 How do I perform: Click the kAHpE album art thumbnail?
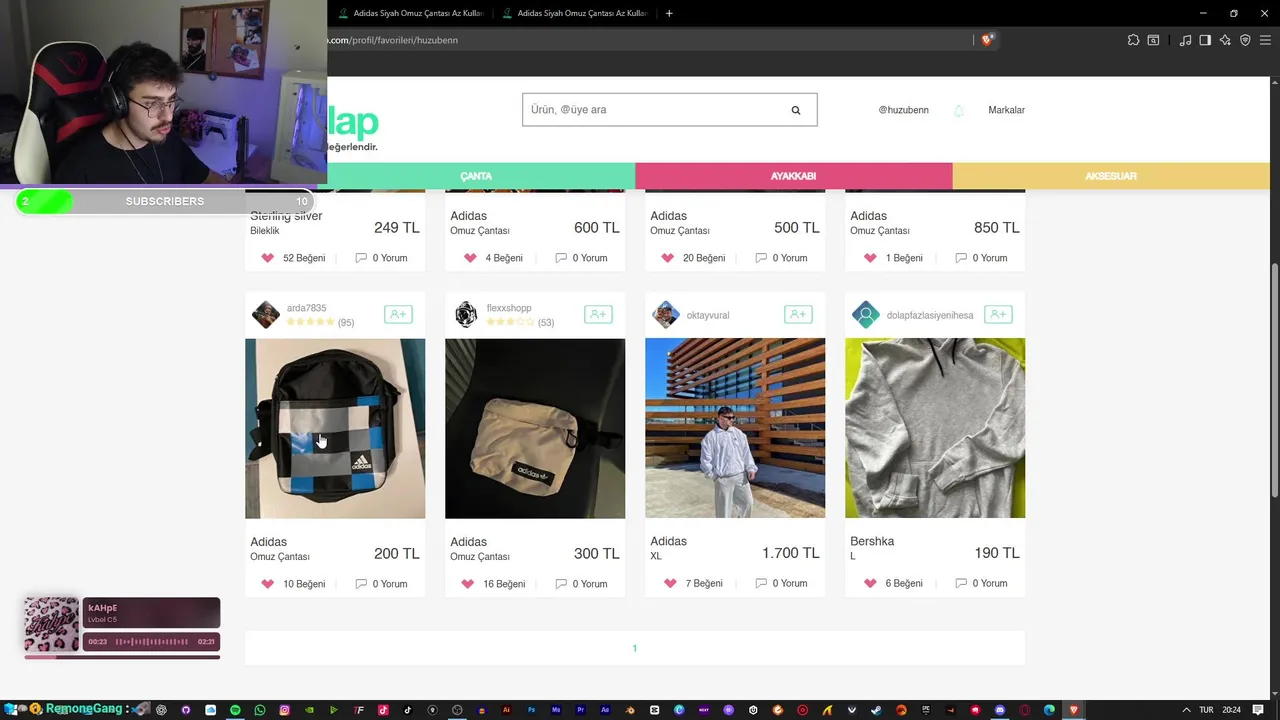coord(51,624)
